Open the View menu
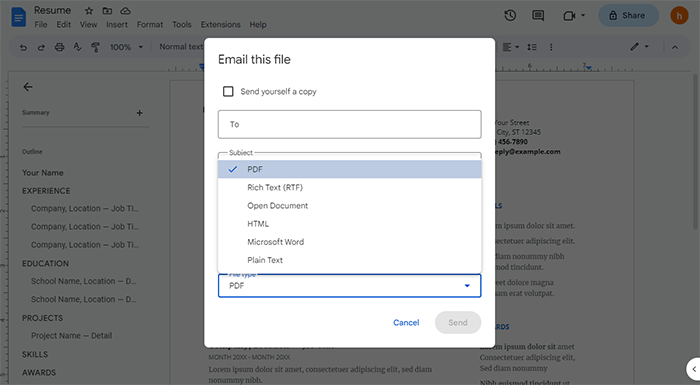The height and width of the screenshot is (385, 700). (x=88, y=25)
